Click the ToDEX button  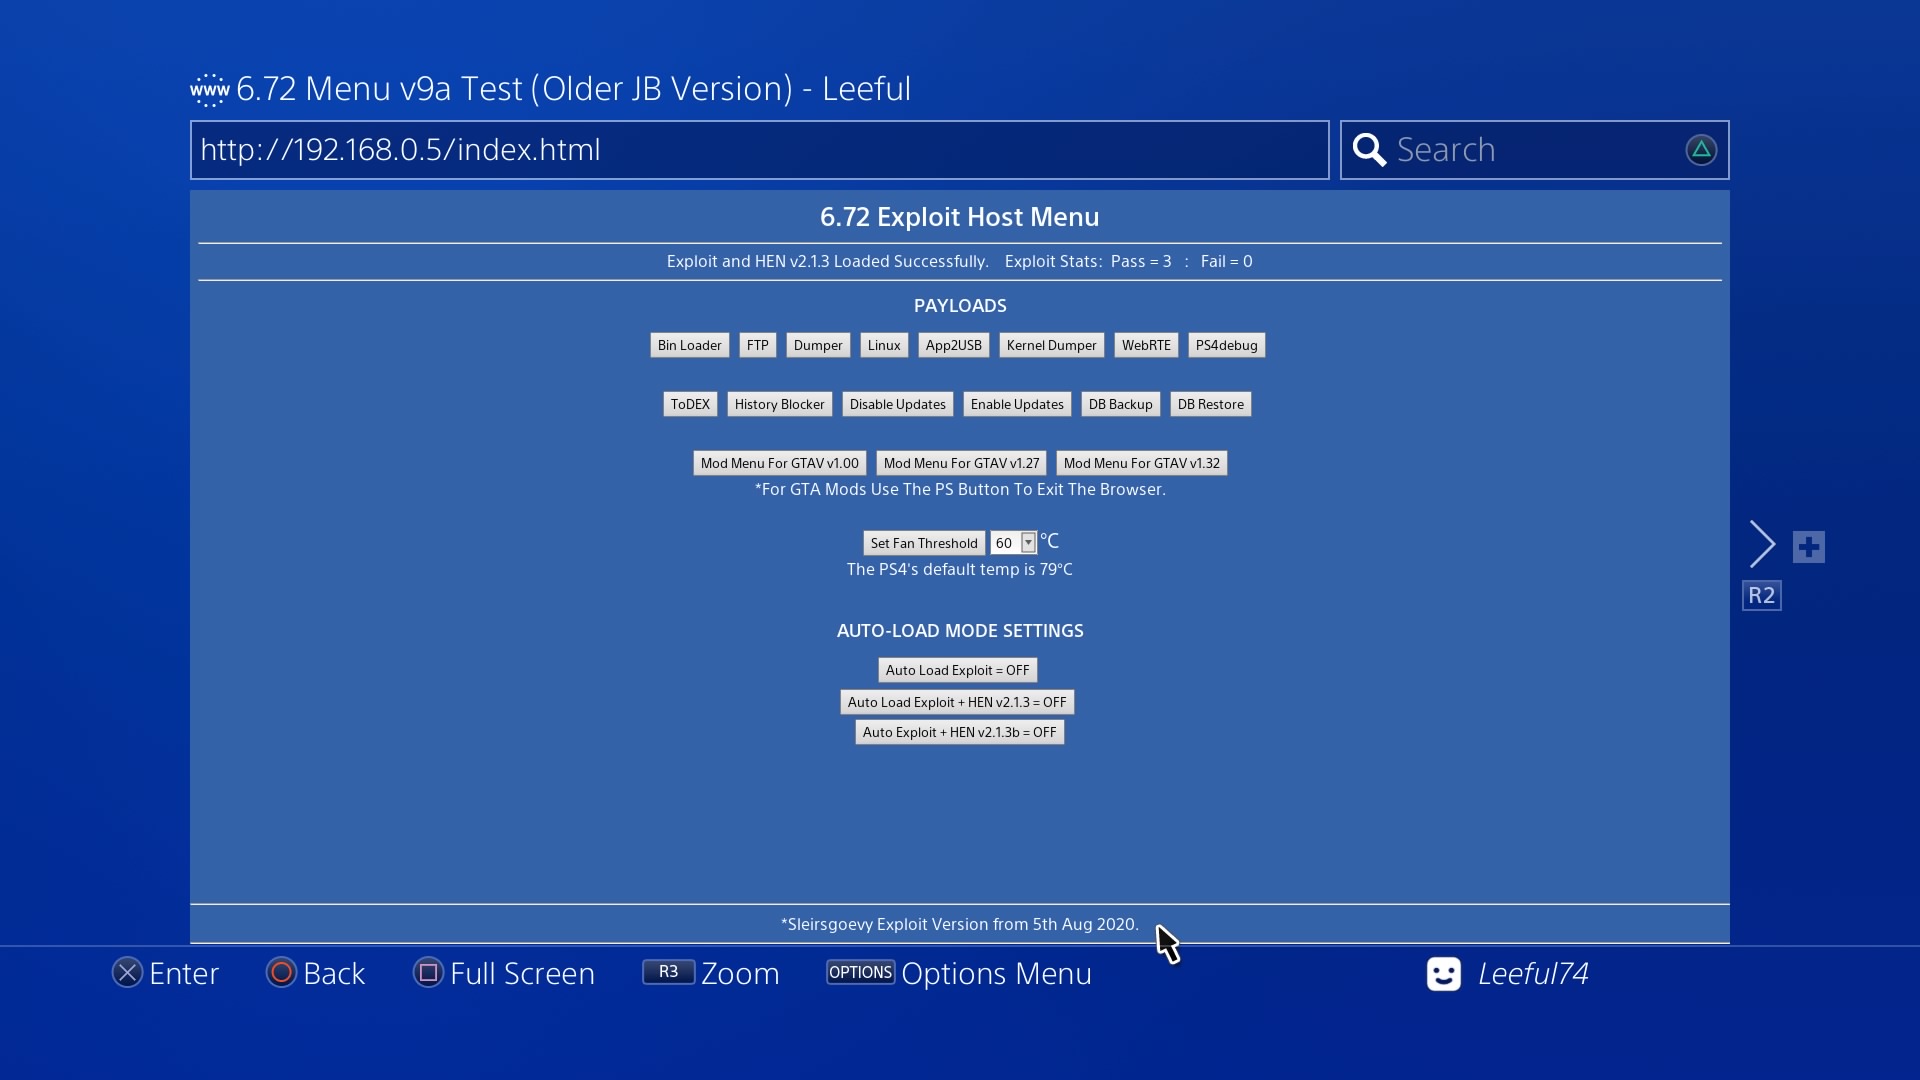tap(690, 404)
